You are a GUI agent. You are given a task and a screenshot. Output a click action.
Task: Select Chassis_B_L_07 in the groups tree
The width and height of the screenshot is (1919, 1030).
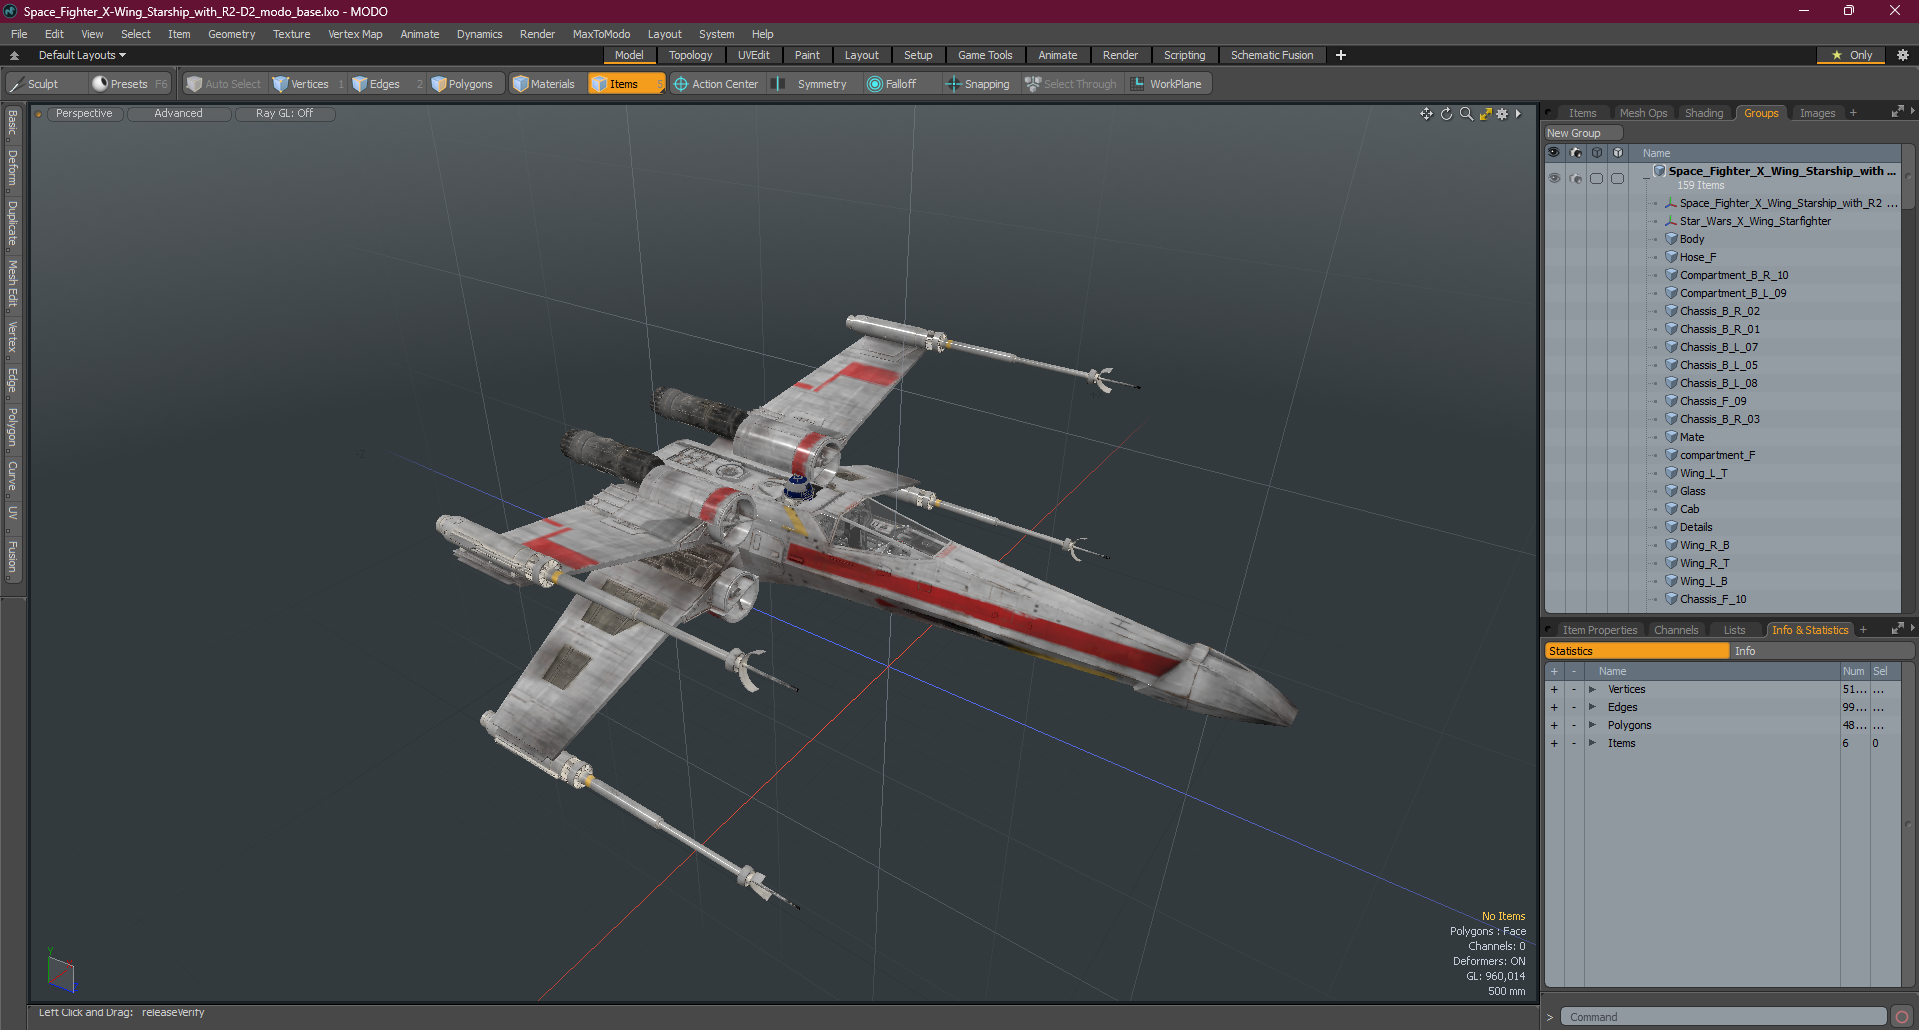pos(1718,347)
